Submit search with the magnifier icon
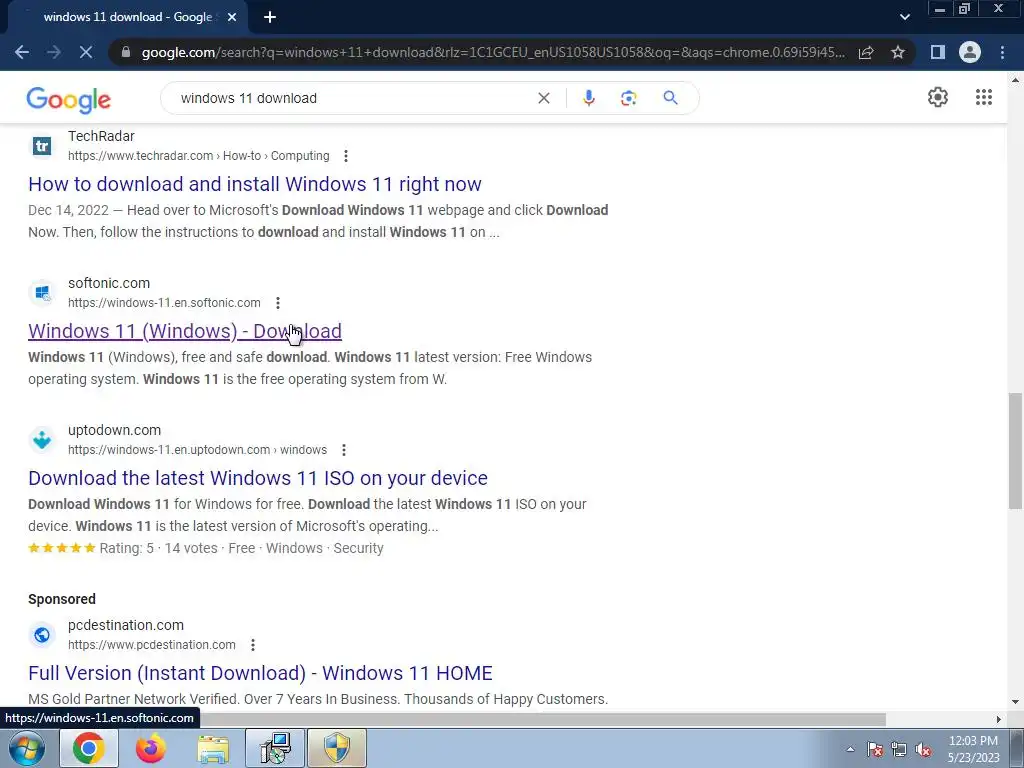Viewport: 1024px width, 768px height. [x=670, y=98]
